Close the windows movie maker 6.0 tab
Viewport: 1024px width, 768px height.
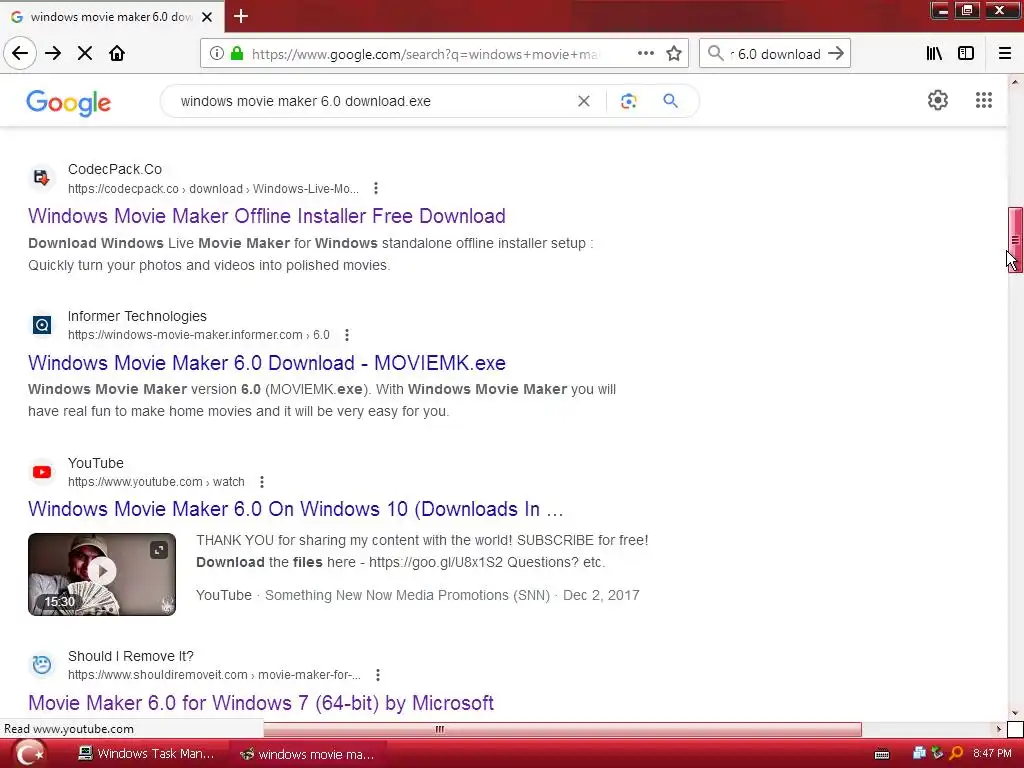pos(207,17)
